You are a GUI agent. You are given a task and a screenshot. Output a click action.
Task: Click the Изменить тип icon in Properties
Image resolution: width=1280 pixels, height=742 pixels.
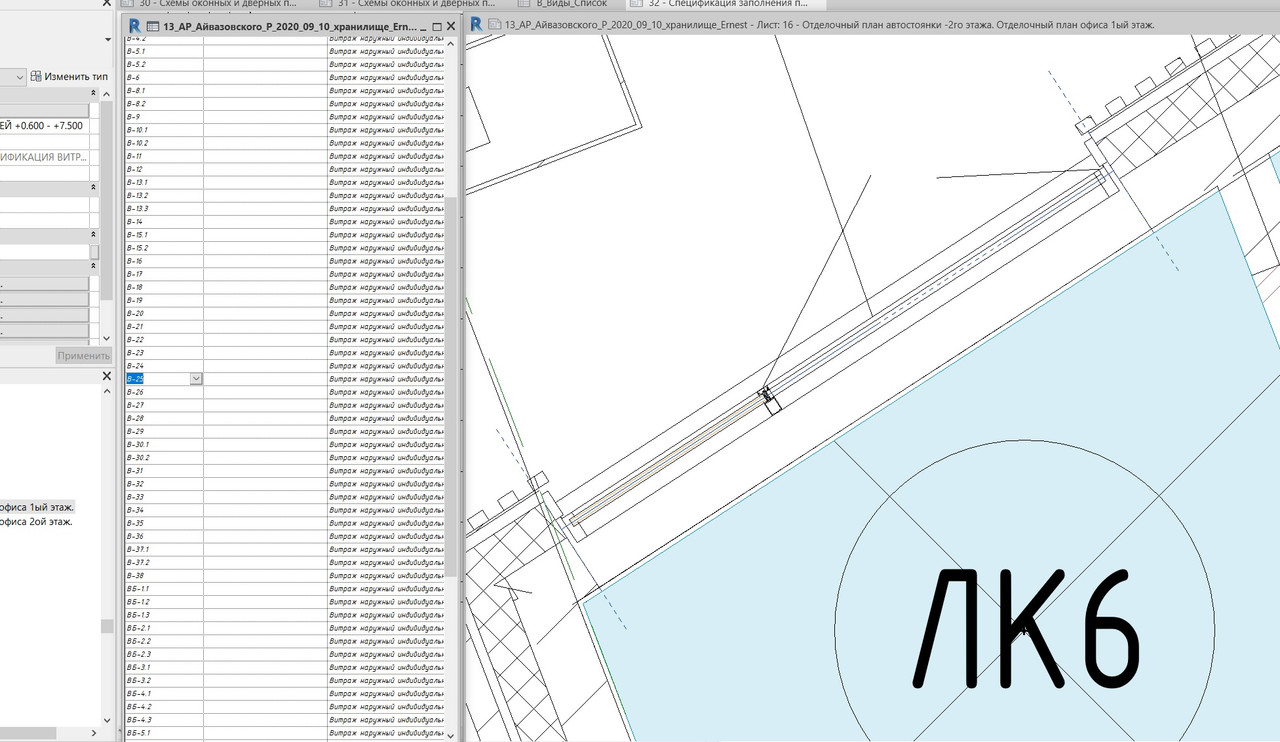coord(36,76)
